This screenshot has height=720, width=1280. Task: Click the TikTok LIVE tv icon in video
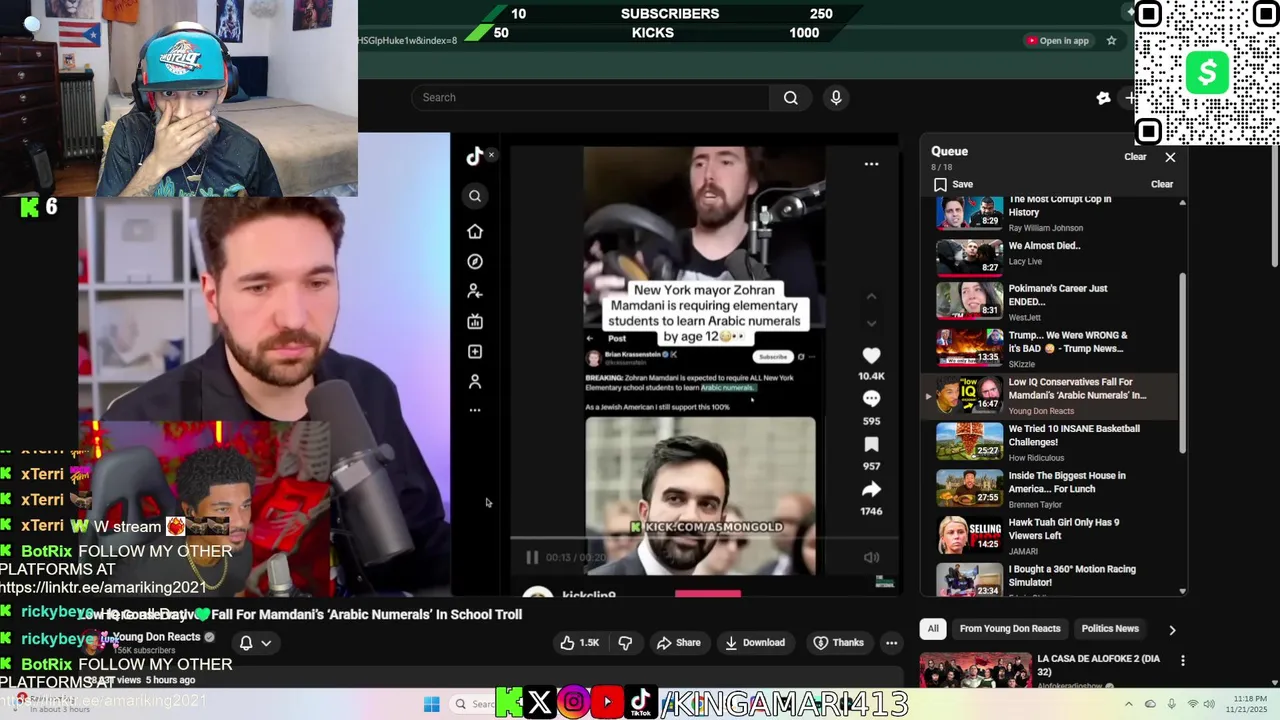pos(475,321)
